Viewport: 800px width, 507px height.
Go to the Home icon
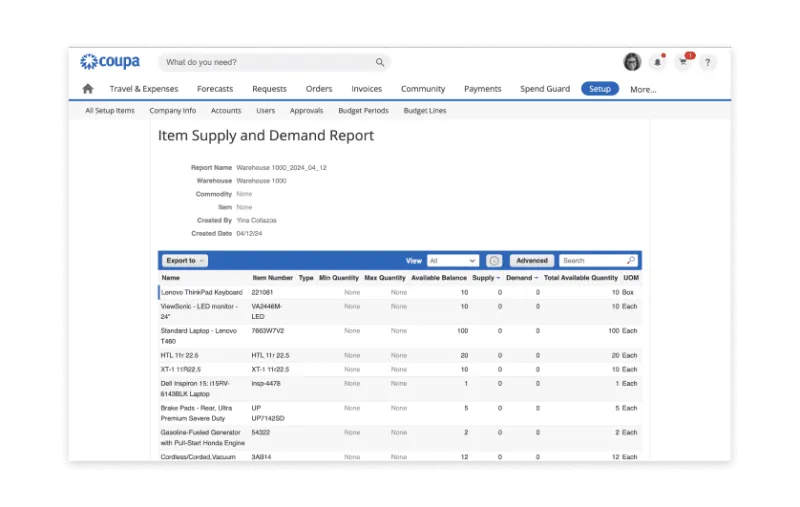tap(88, 89)
